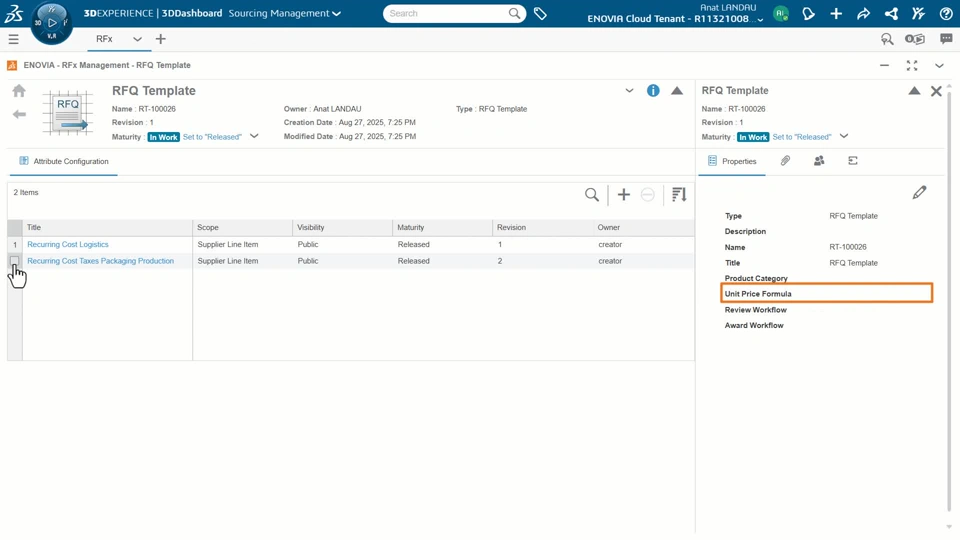Open notifications icon in top bar
This screenshot has width=960, height=540.
click(808, 13)
